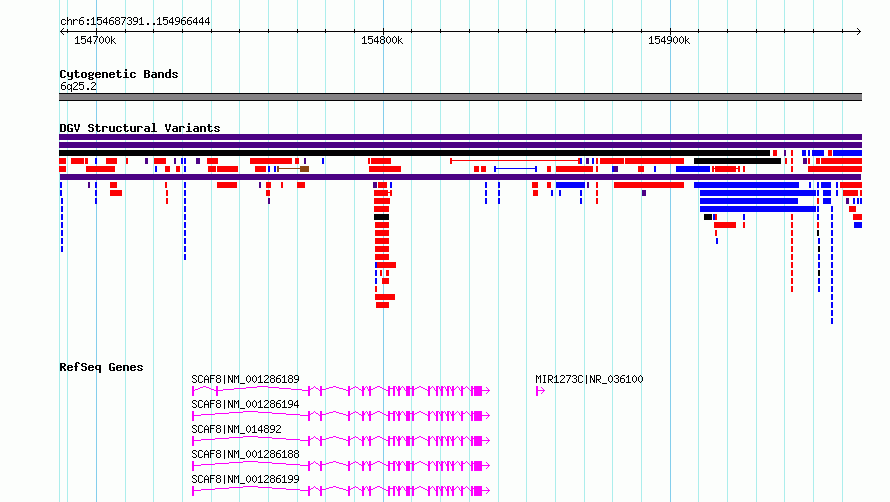Click the gene model under SCAF8|NM_001286199

(341, 491)
